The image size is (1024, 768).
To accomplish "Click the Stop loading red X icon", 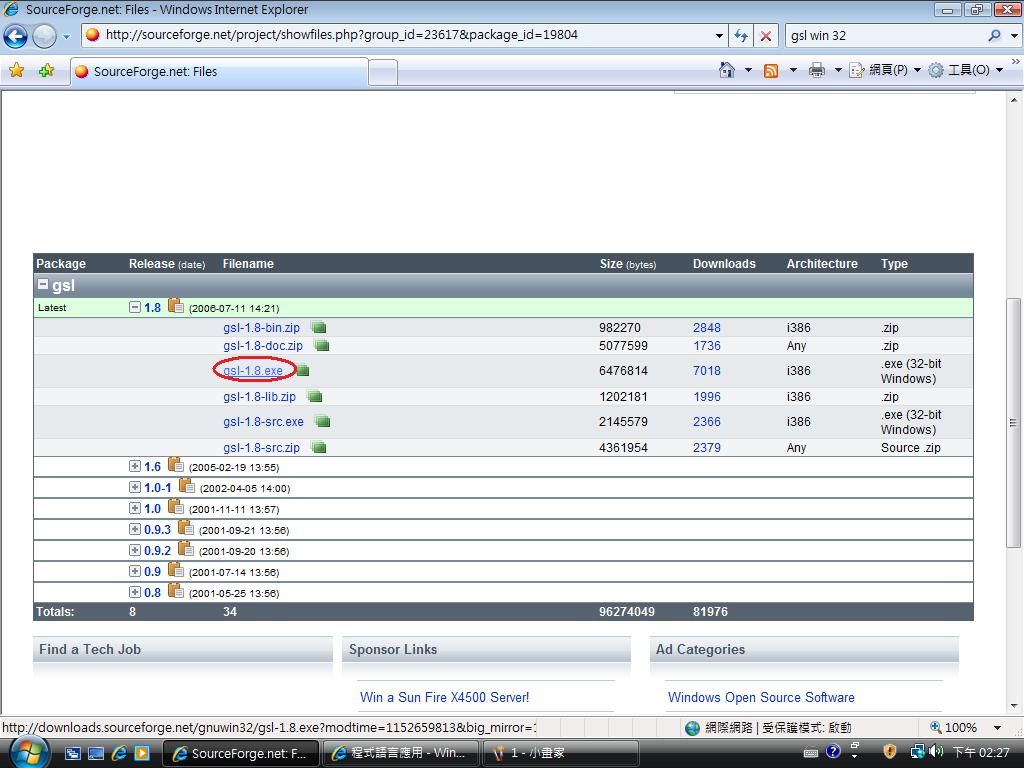I will click(x=766, y=35).
